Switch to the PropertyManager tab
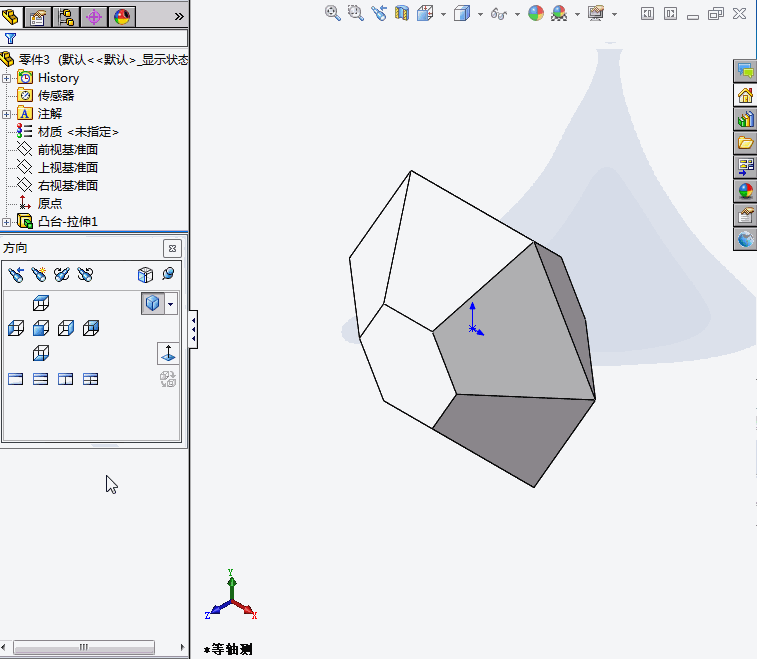The height and width of the screenshot is (659, 757). tap(38, 17)
